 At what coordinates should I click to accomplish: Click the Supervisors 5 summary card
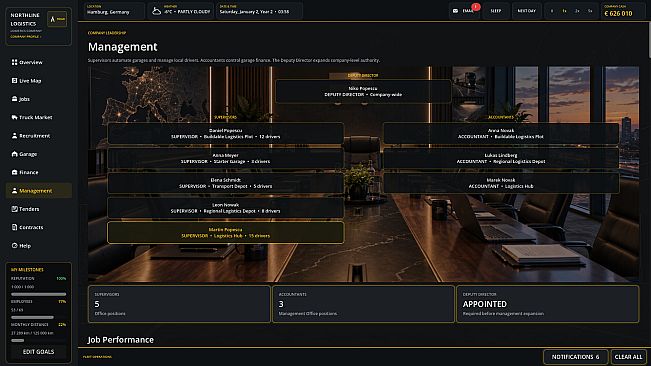[179, 304]
